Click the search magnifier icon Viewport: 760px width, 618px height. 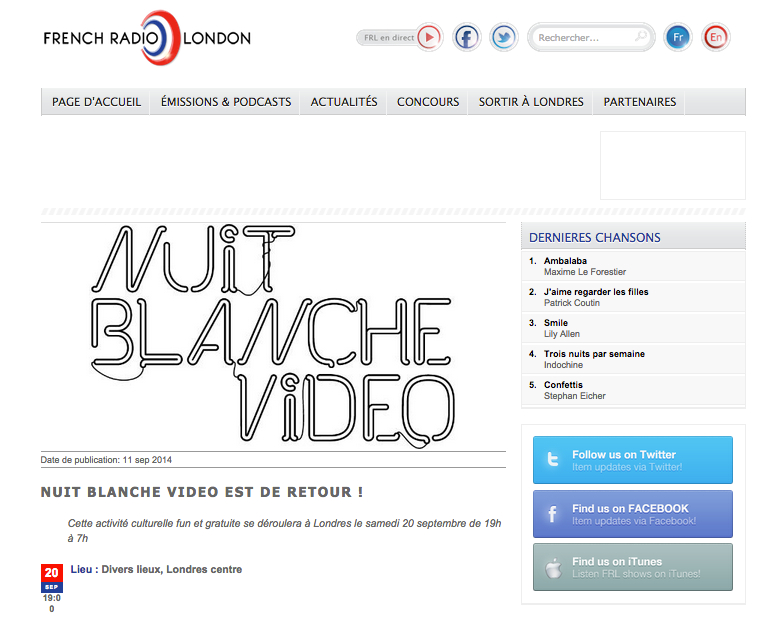[641, 37]
